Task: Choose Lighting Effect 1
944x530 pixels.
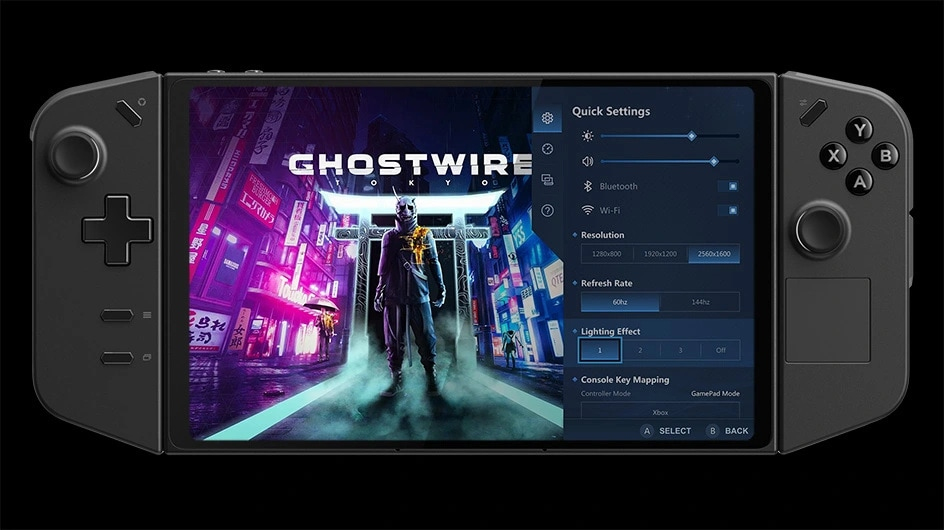Action: [600, 350]
